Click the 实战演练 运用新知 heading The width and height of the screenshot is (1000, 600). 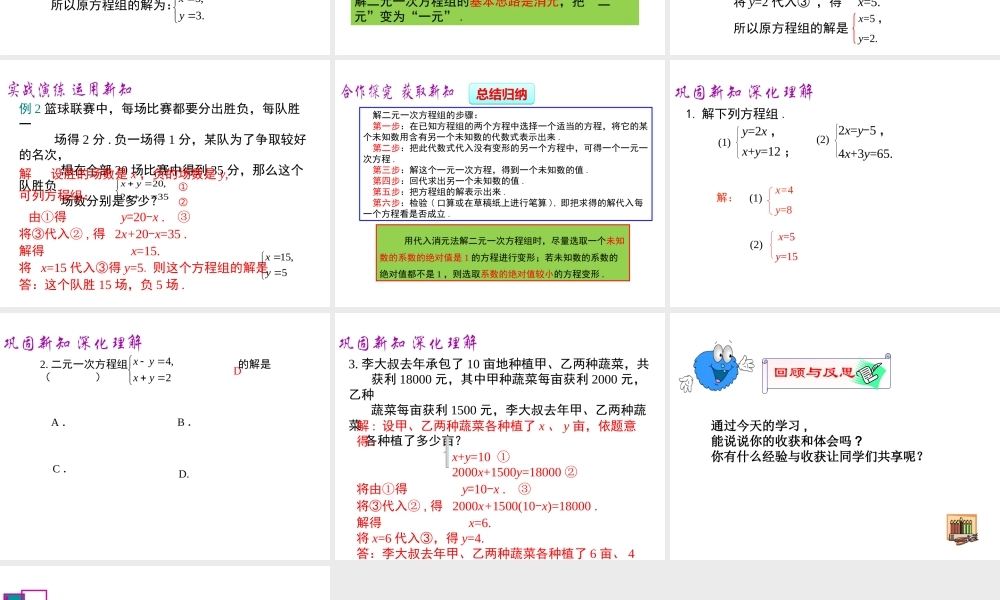(x=70, y=89)
